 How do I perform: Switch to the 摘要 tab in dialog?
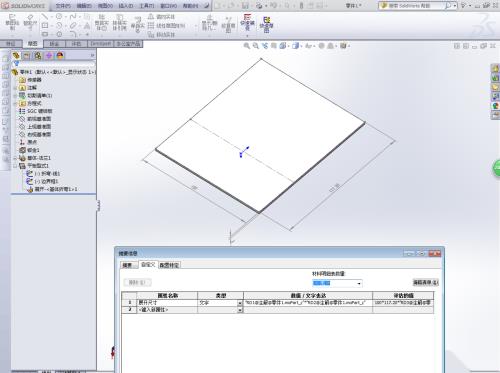pyautogui.click(x=128, y=265)
